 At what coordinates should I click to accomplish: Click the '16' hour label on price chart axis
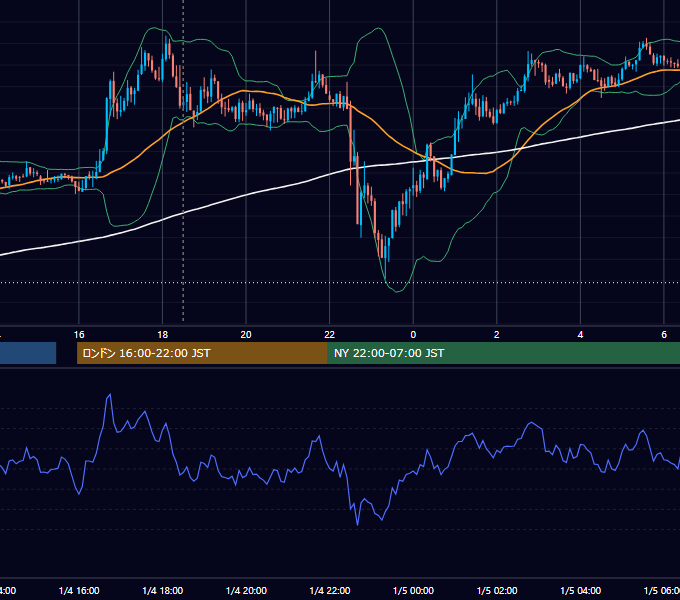79,335
